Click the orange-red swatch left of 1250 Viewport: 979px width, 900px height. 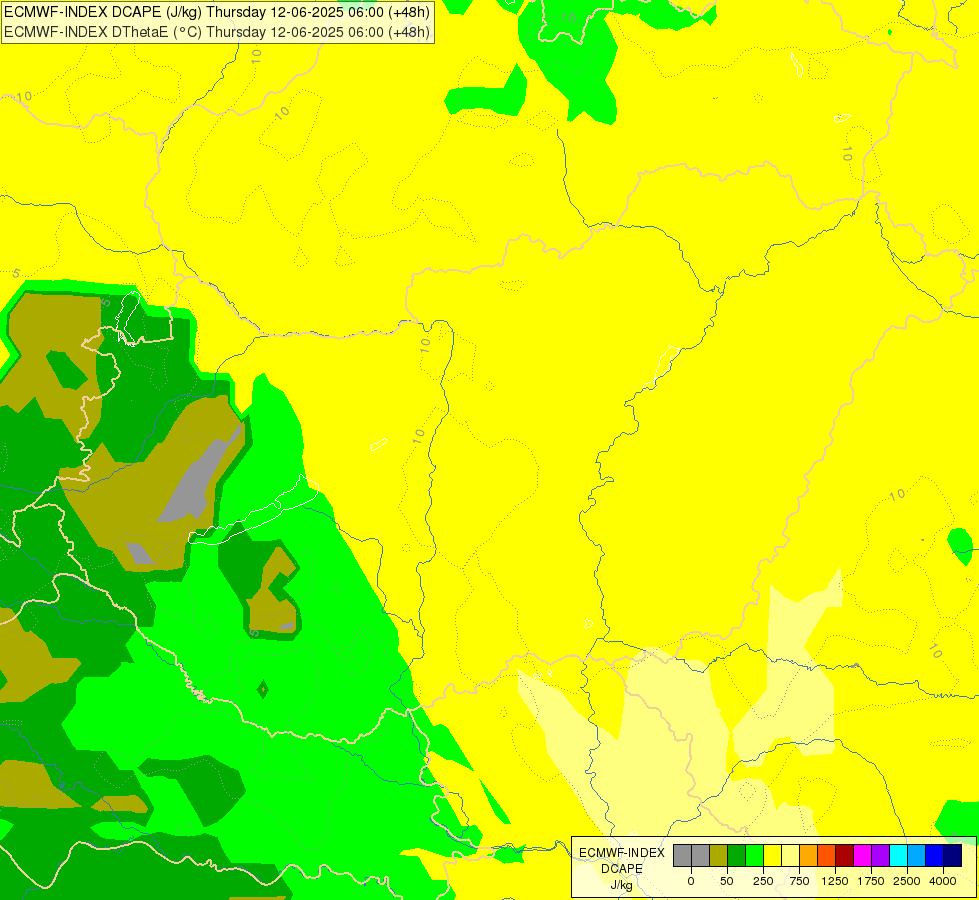[x=826, y=855]
